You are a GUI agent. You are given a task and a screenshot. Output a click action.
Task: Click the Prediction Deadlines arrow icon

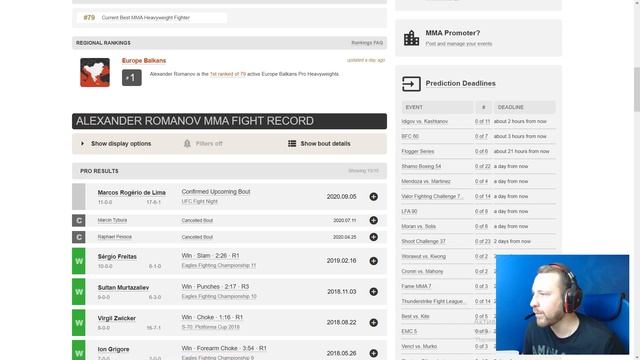click(411, 84)
